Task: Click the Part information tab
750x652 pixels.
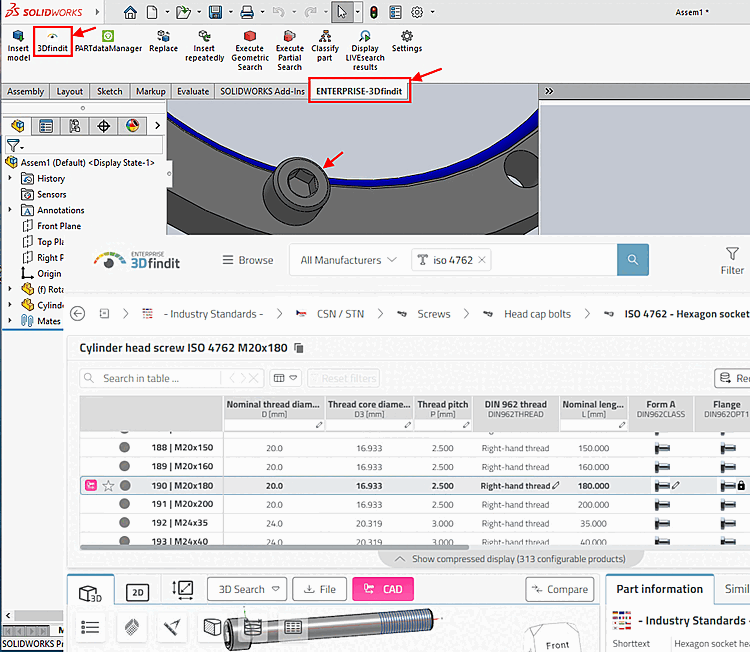Action: tap(660, 589)
